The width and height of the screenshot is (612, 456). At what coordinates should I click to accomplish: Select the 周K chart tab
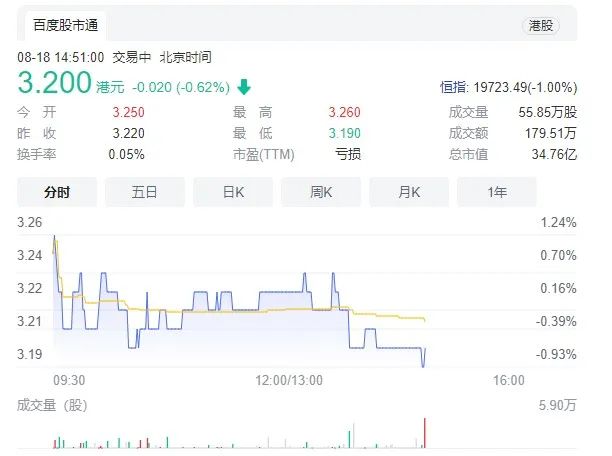(320, 191)
